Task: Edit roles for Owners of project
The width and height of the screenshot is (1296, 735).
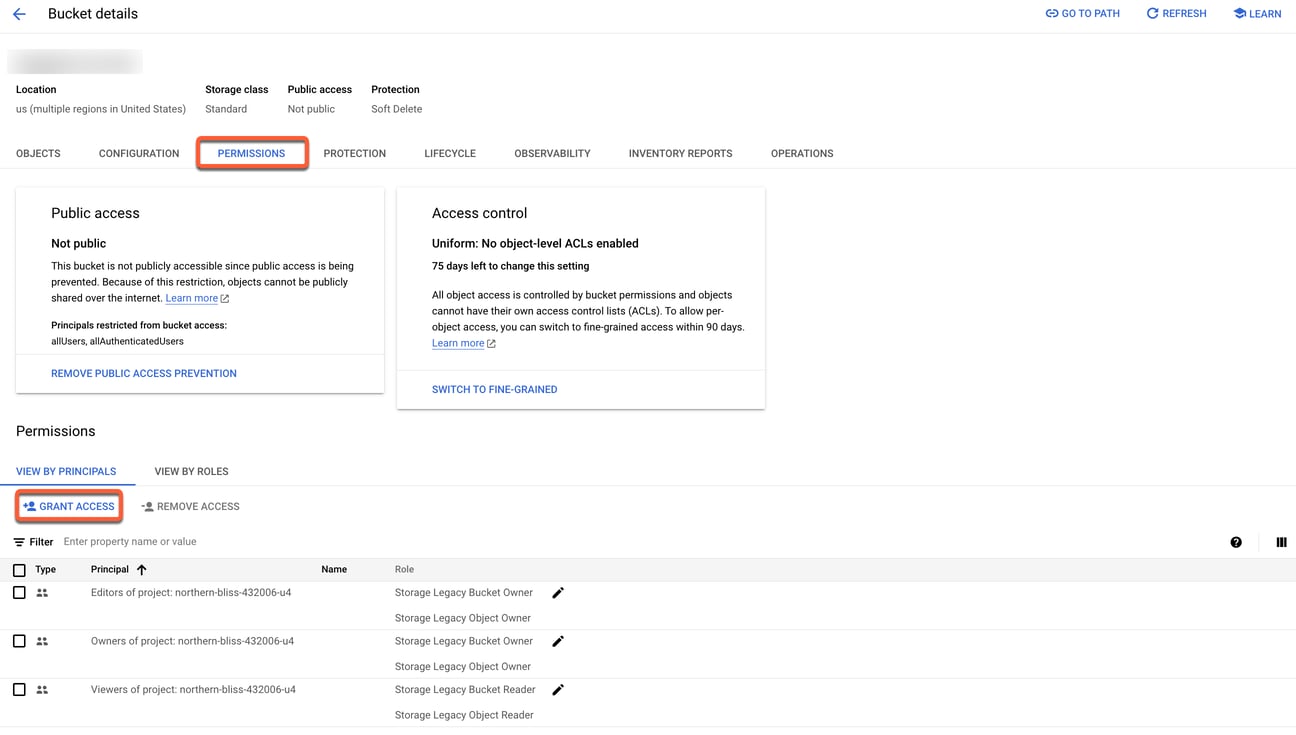Action: pos(558,640)
